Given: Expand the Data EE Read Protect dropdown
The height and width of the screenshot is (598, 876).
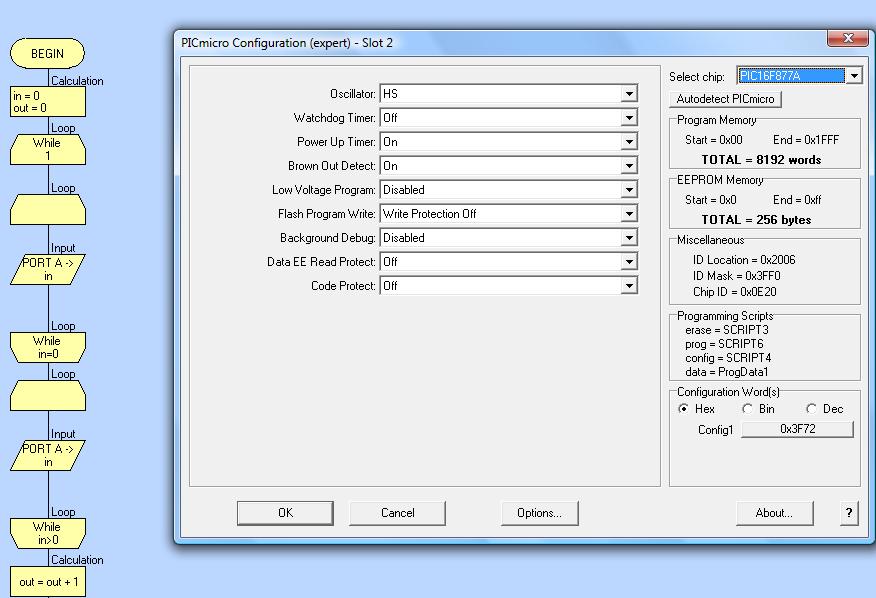Looking at the screenshot, I should tap(508, 262).
